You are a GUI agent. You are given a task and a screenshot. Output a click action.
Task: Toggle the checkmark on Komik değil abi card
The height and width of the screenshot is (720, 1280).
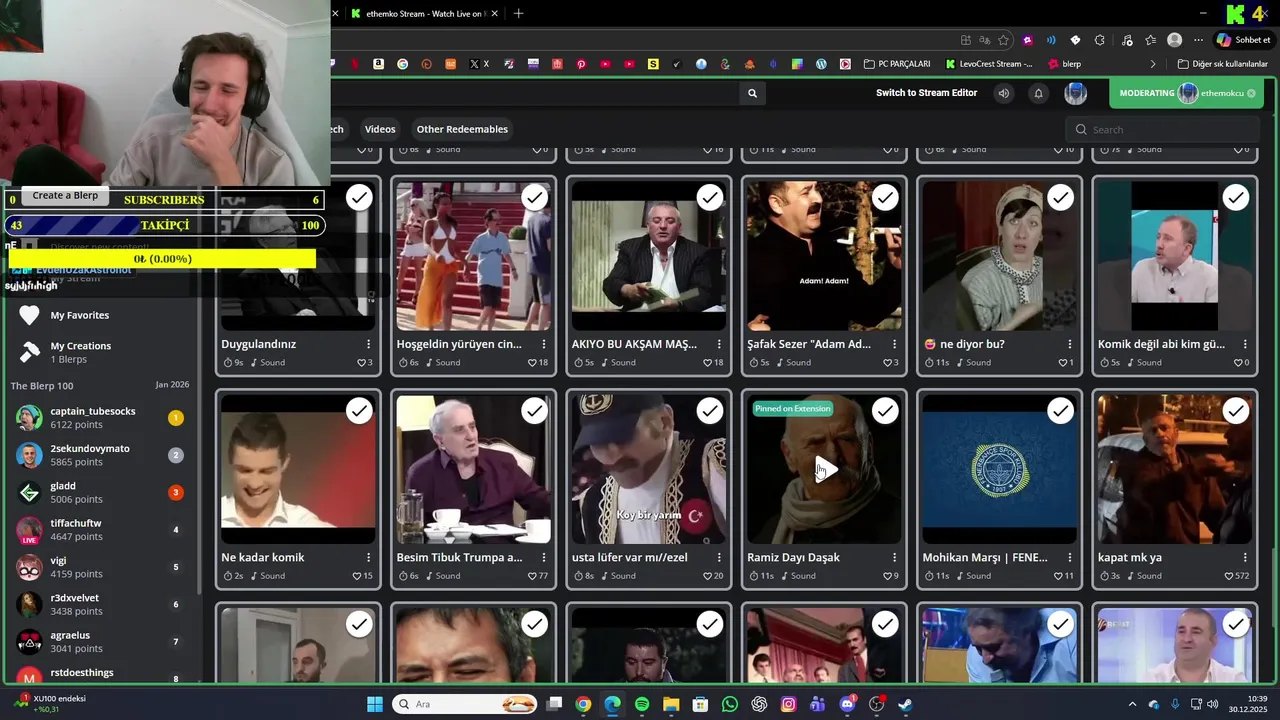(x=1236, y=198)
